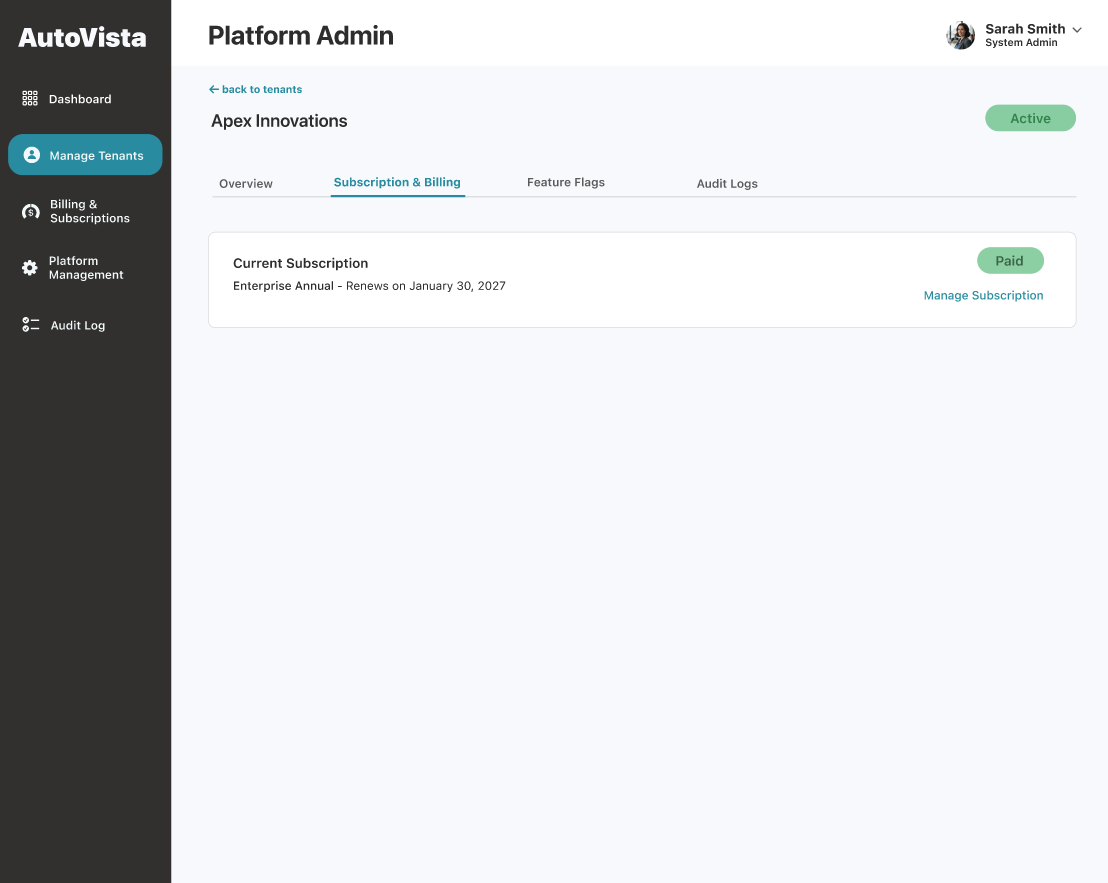Click the Manage Tenants person icon
The width and height of the screenshot is (1108, 883).
[31, 155]
